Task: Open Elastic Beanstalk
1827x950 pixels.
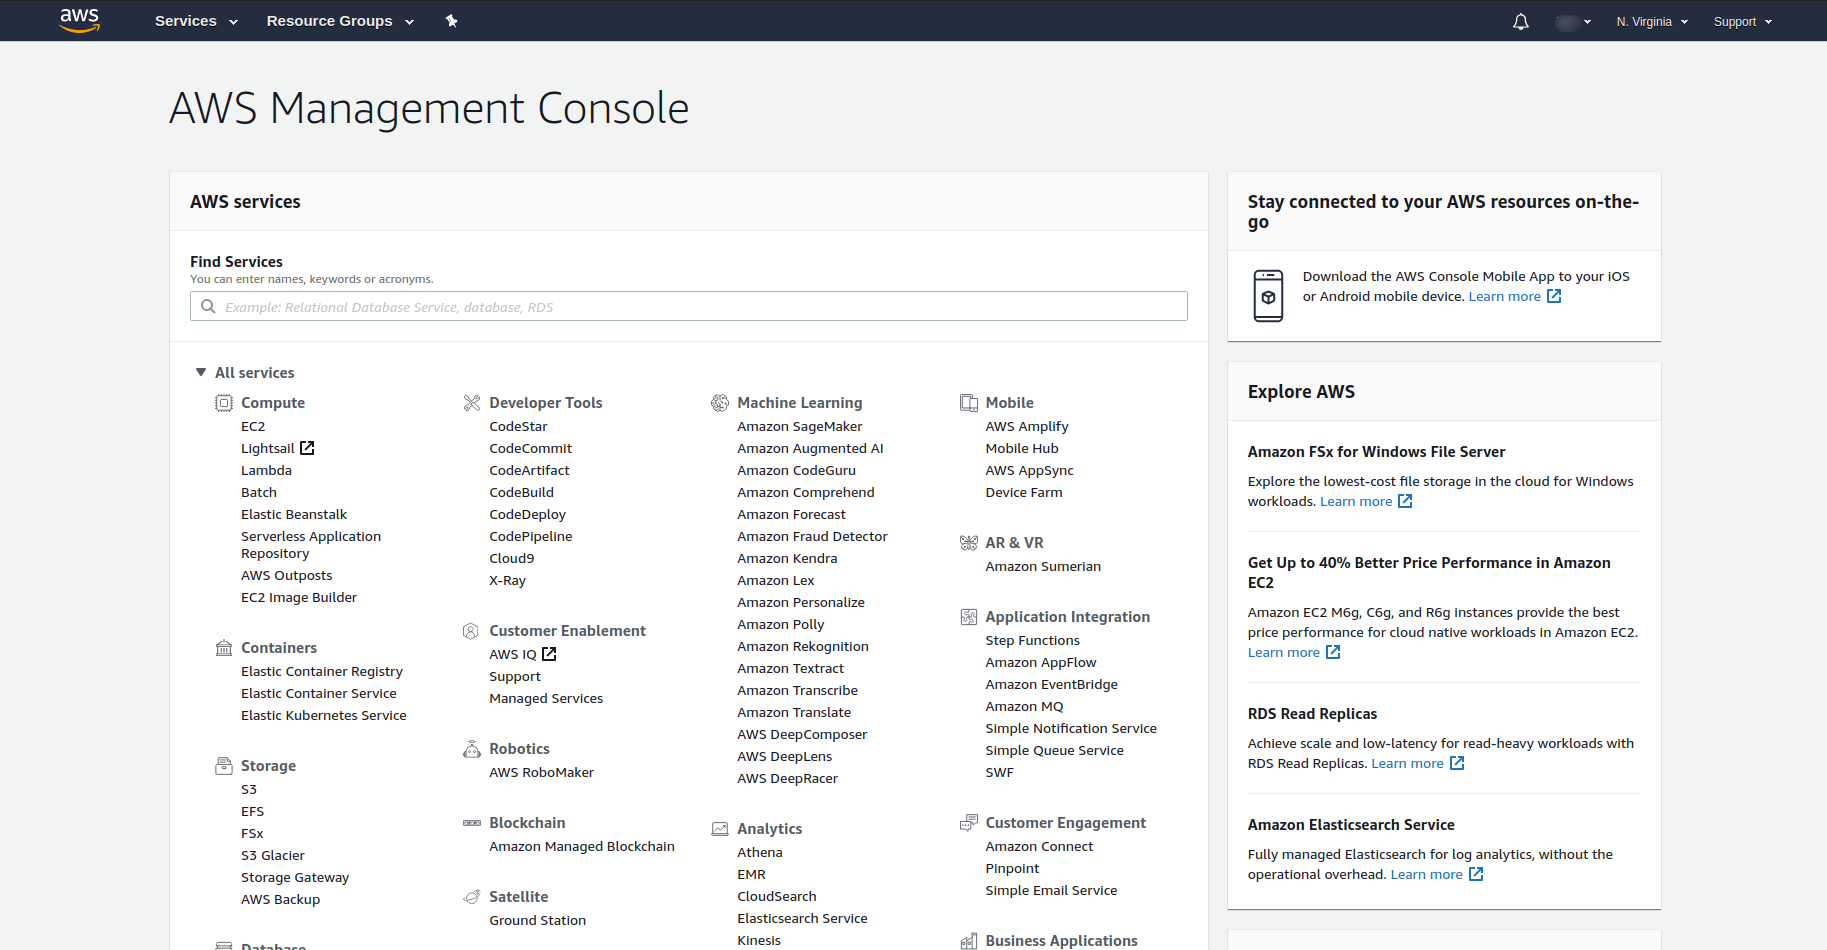Action: pos(294,515)
